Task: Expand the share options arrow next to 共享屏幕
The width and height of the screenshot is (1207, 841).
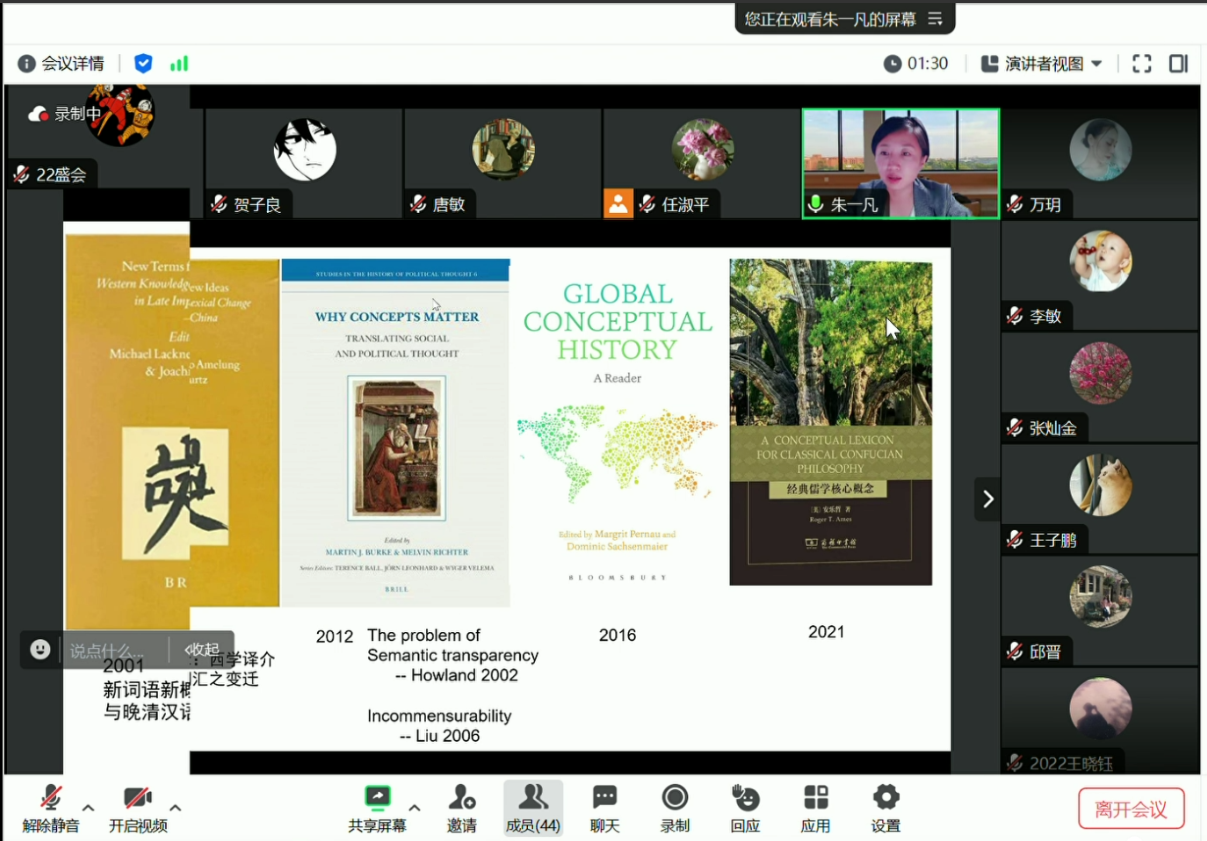Action: 415,808
